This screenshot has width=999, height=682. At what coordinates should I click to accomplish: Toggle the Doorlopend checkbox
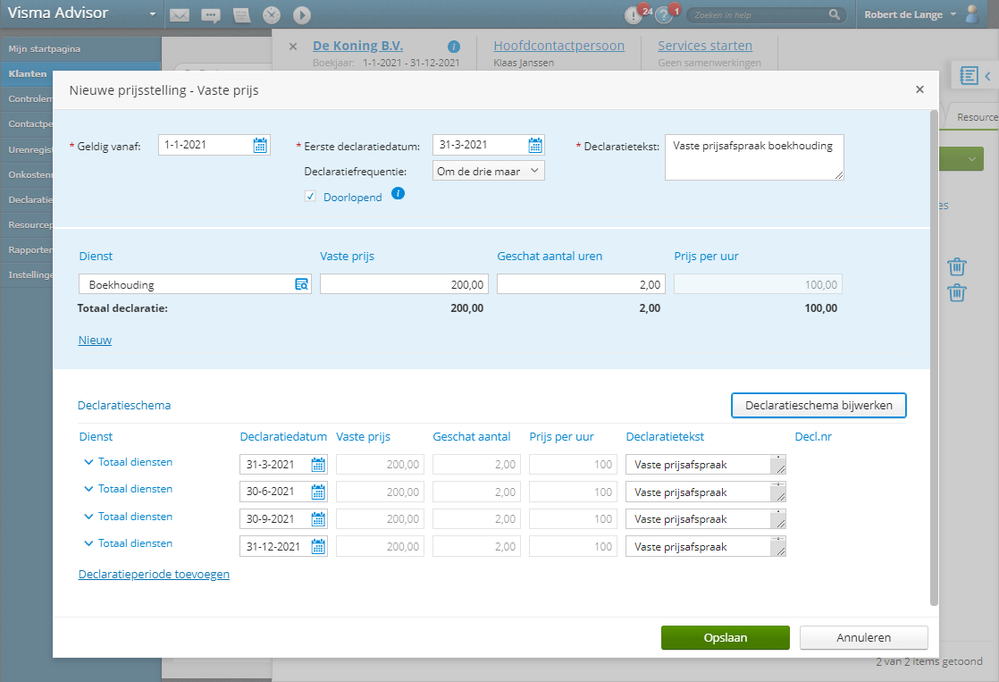click(310, 196)
